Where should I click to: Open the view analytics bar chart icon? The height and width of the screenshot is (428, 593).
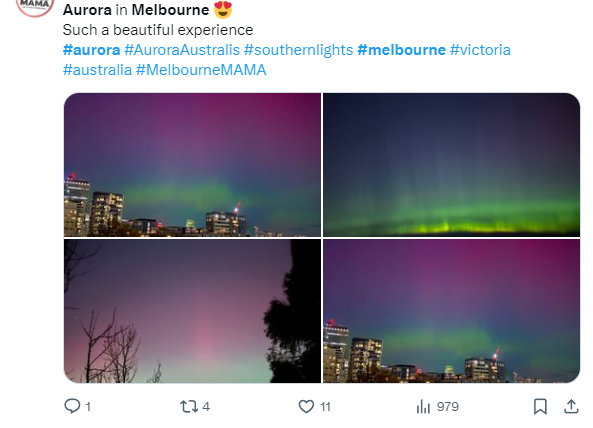click(423, 407)
